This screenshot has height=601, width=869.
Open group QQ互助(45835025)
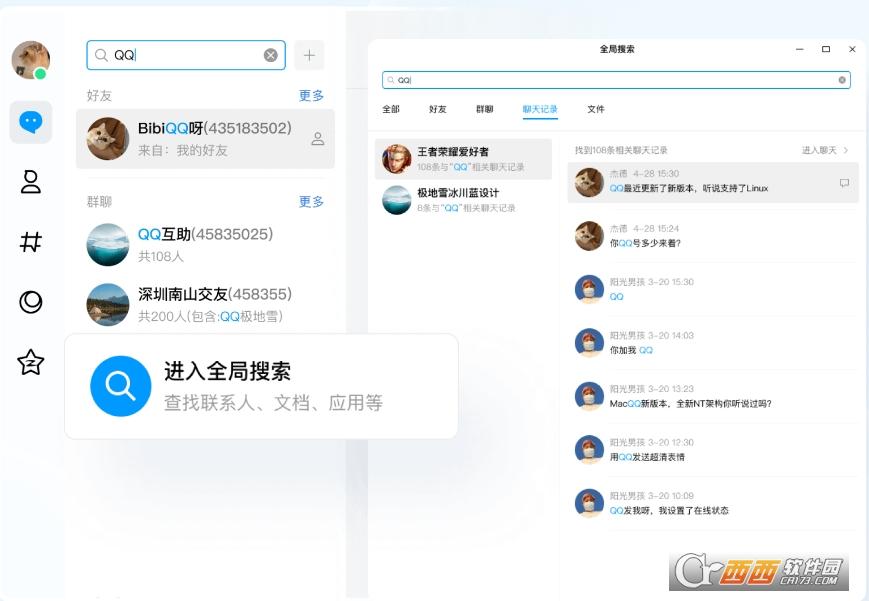point(206,245)
